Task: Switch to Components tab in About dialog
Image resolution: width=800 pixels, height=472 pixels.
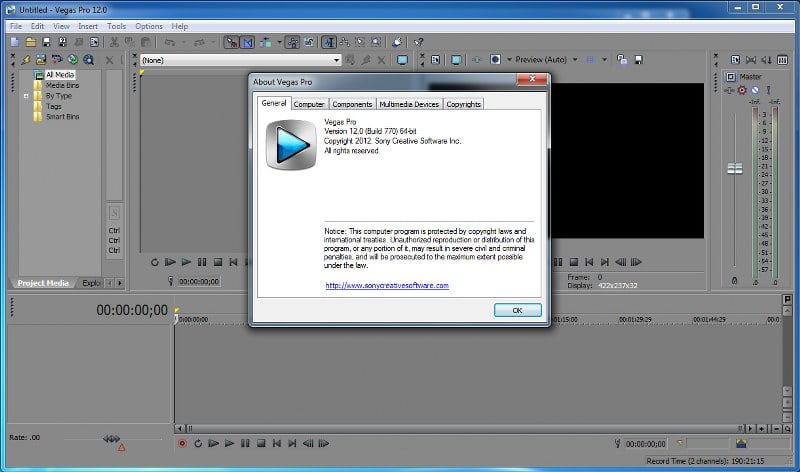Action: coord(352,104)
